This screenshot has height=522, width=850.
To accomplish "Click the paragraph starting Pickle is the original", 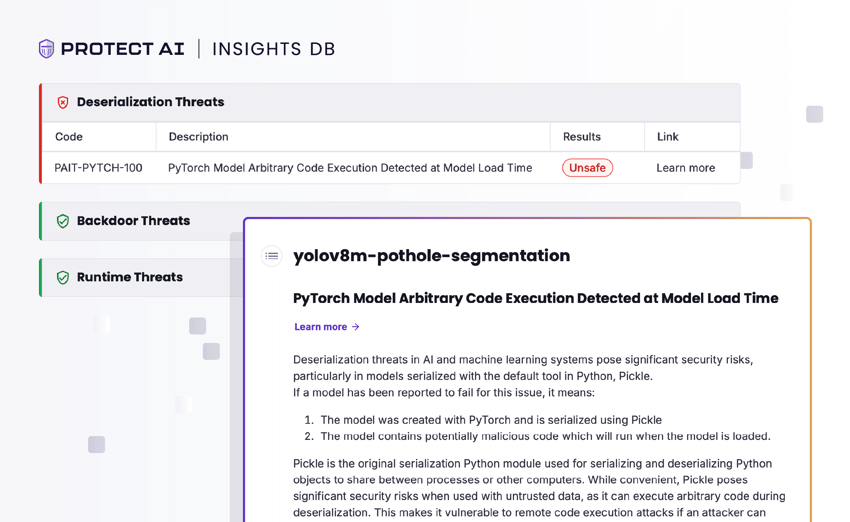I will pos(539,488).
